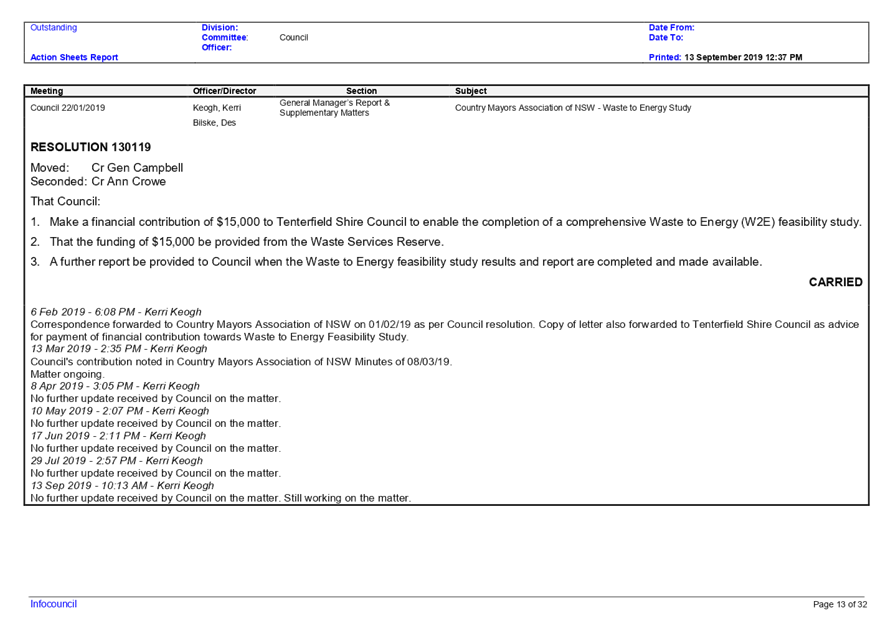Click note header '13 Mar 2019 - 2:35 PM - Kerri Keogh'

[119, 349]
